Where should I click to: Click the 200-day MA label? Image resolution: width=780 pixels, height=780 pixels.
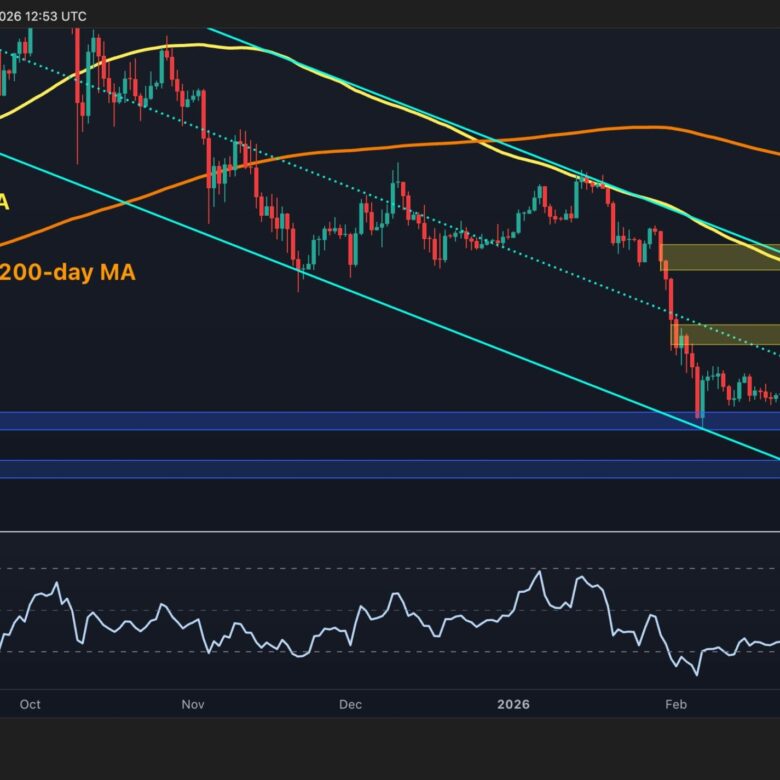pyautogui.click(x=68, y=271)
